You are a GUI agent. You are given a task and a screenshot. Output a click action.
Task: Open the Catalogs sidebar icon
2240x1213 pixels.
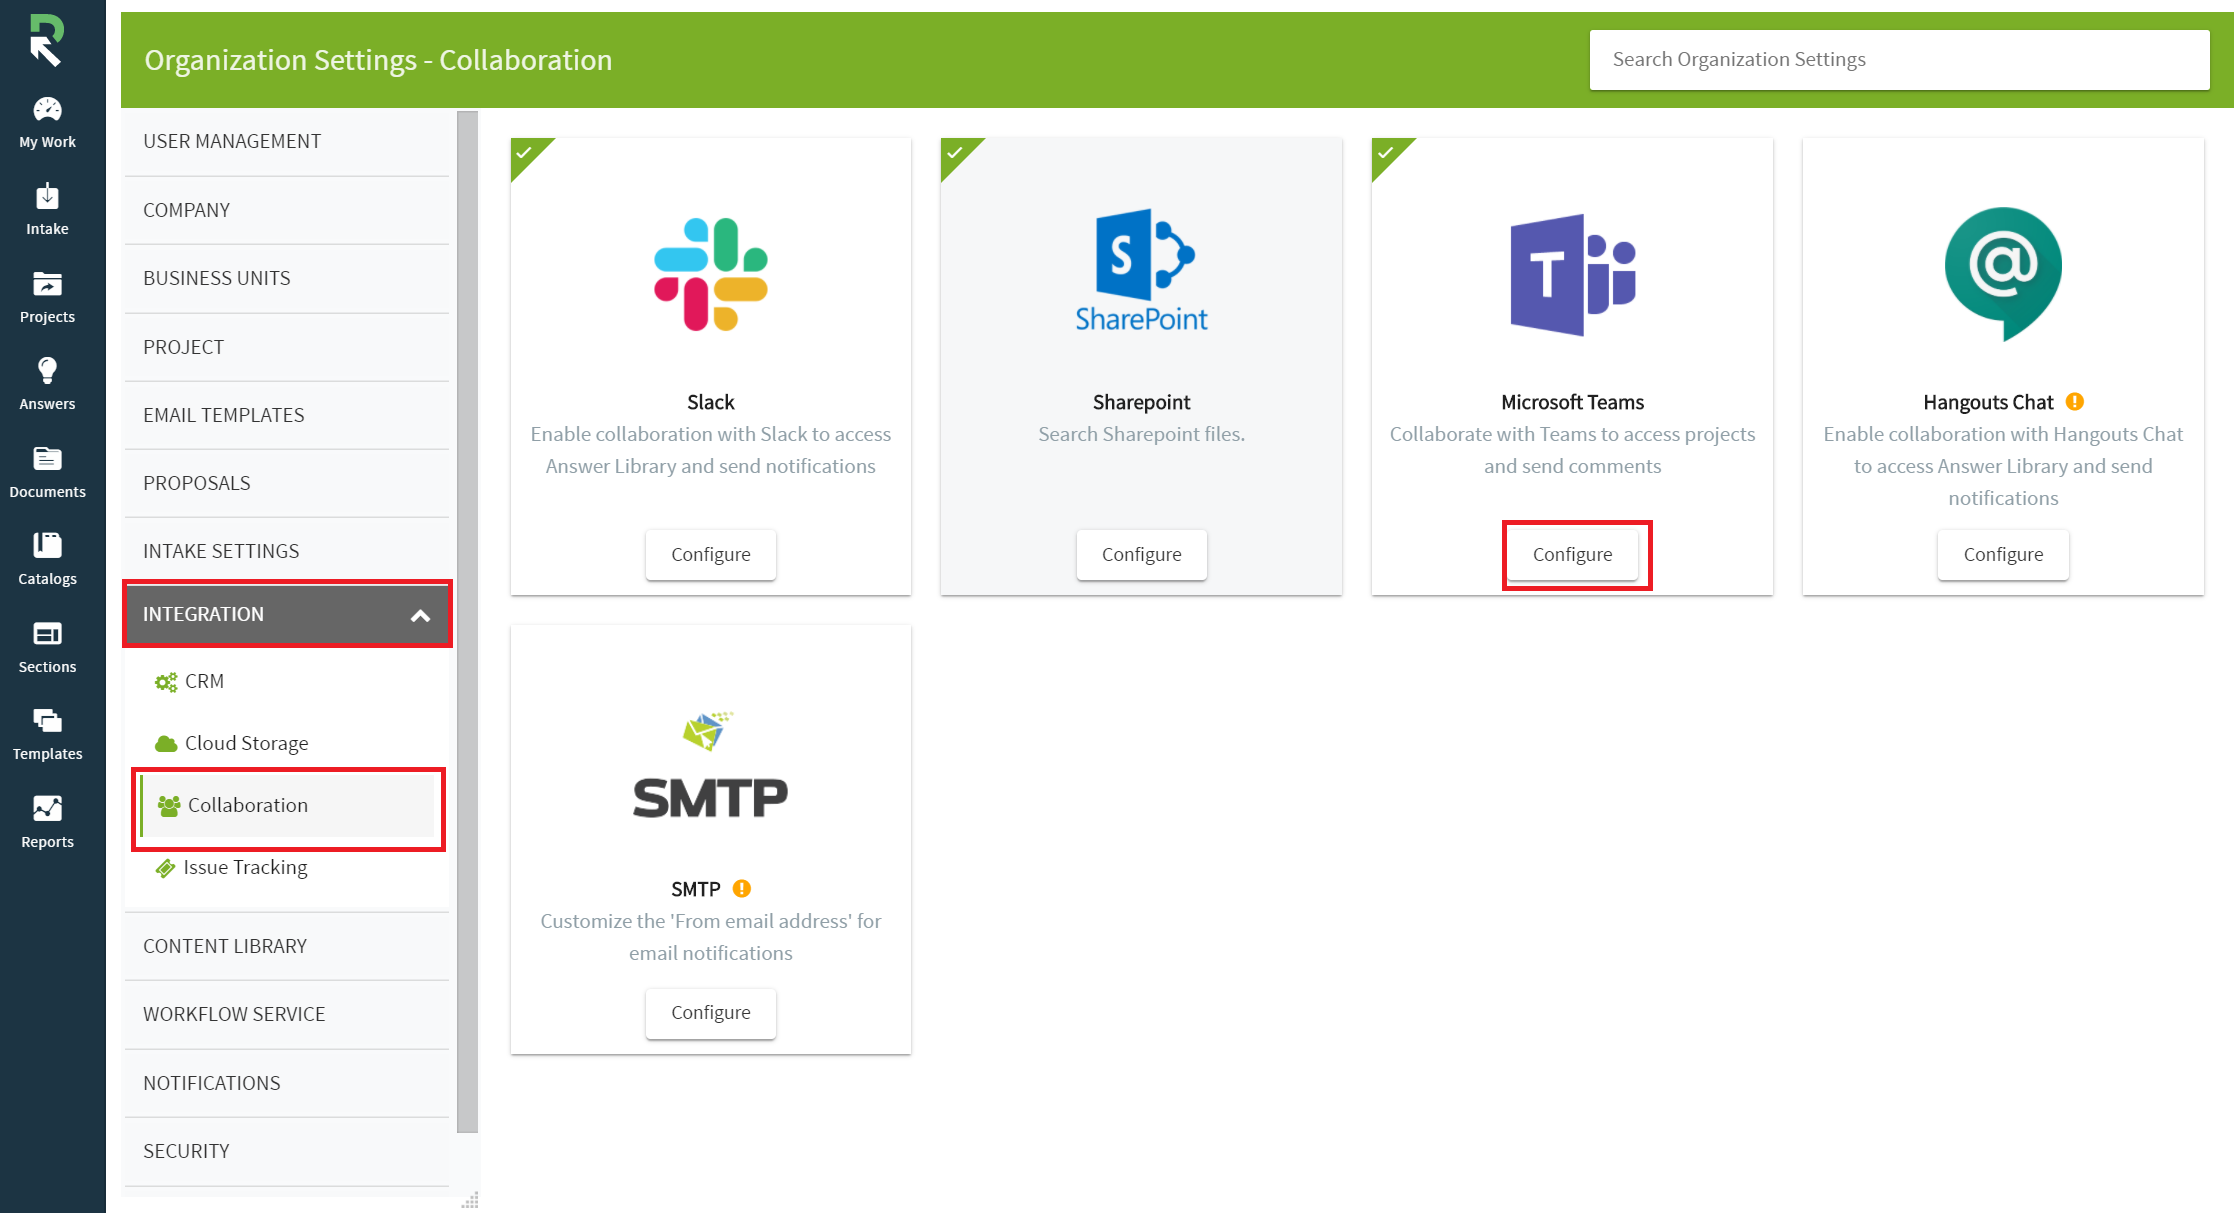tap(47, 545)
